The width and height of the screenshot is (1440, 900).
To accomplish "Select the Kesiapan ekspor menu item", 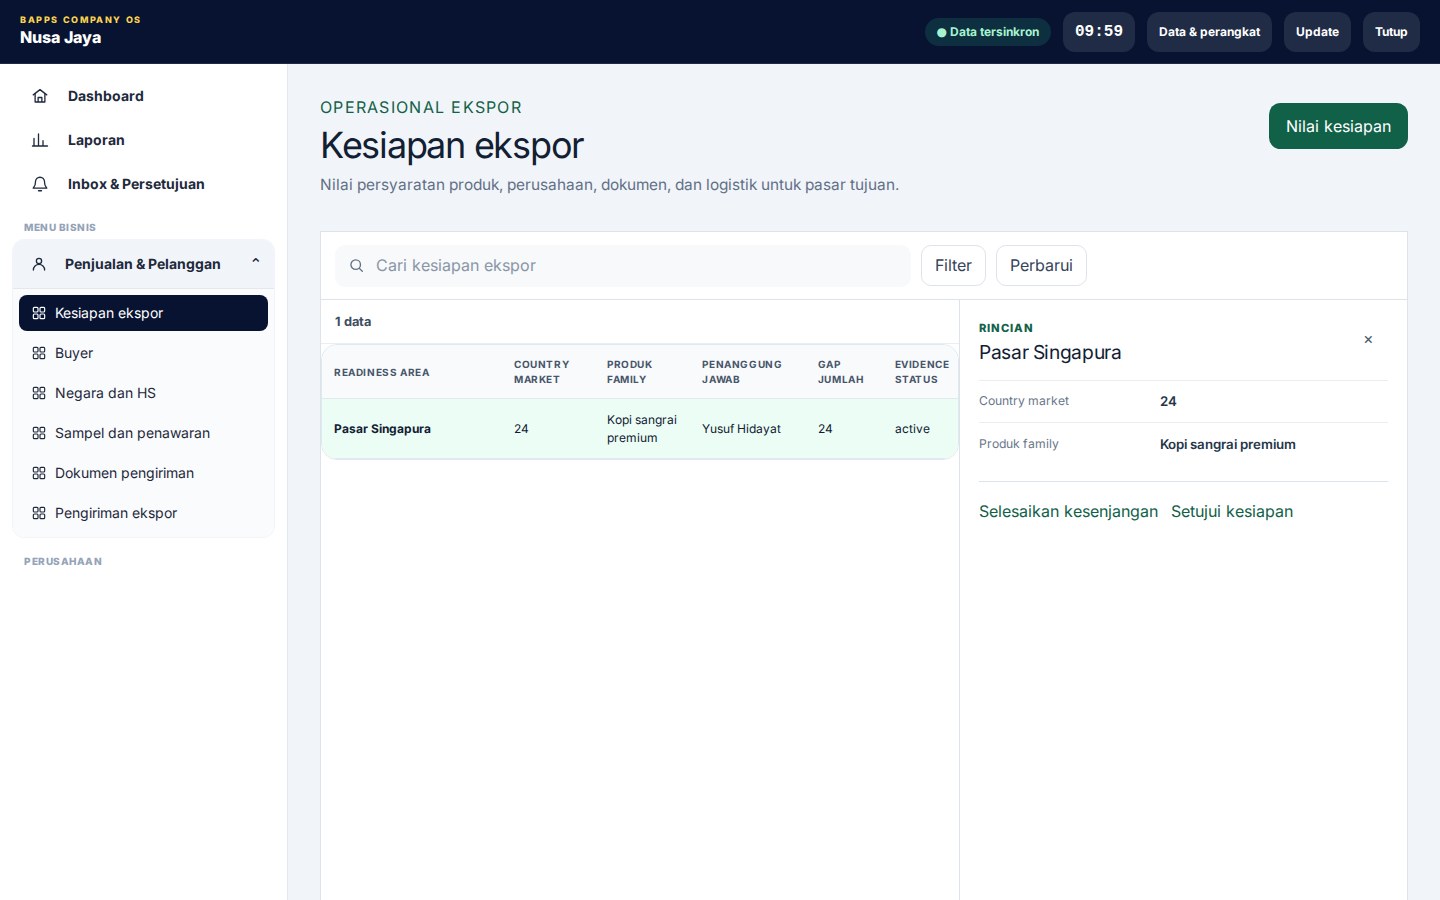I will [143, 313].
